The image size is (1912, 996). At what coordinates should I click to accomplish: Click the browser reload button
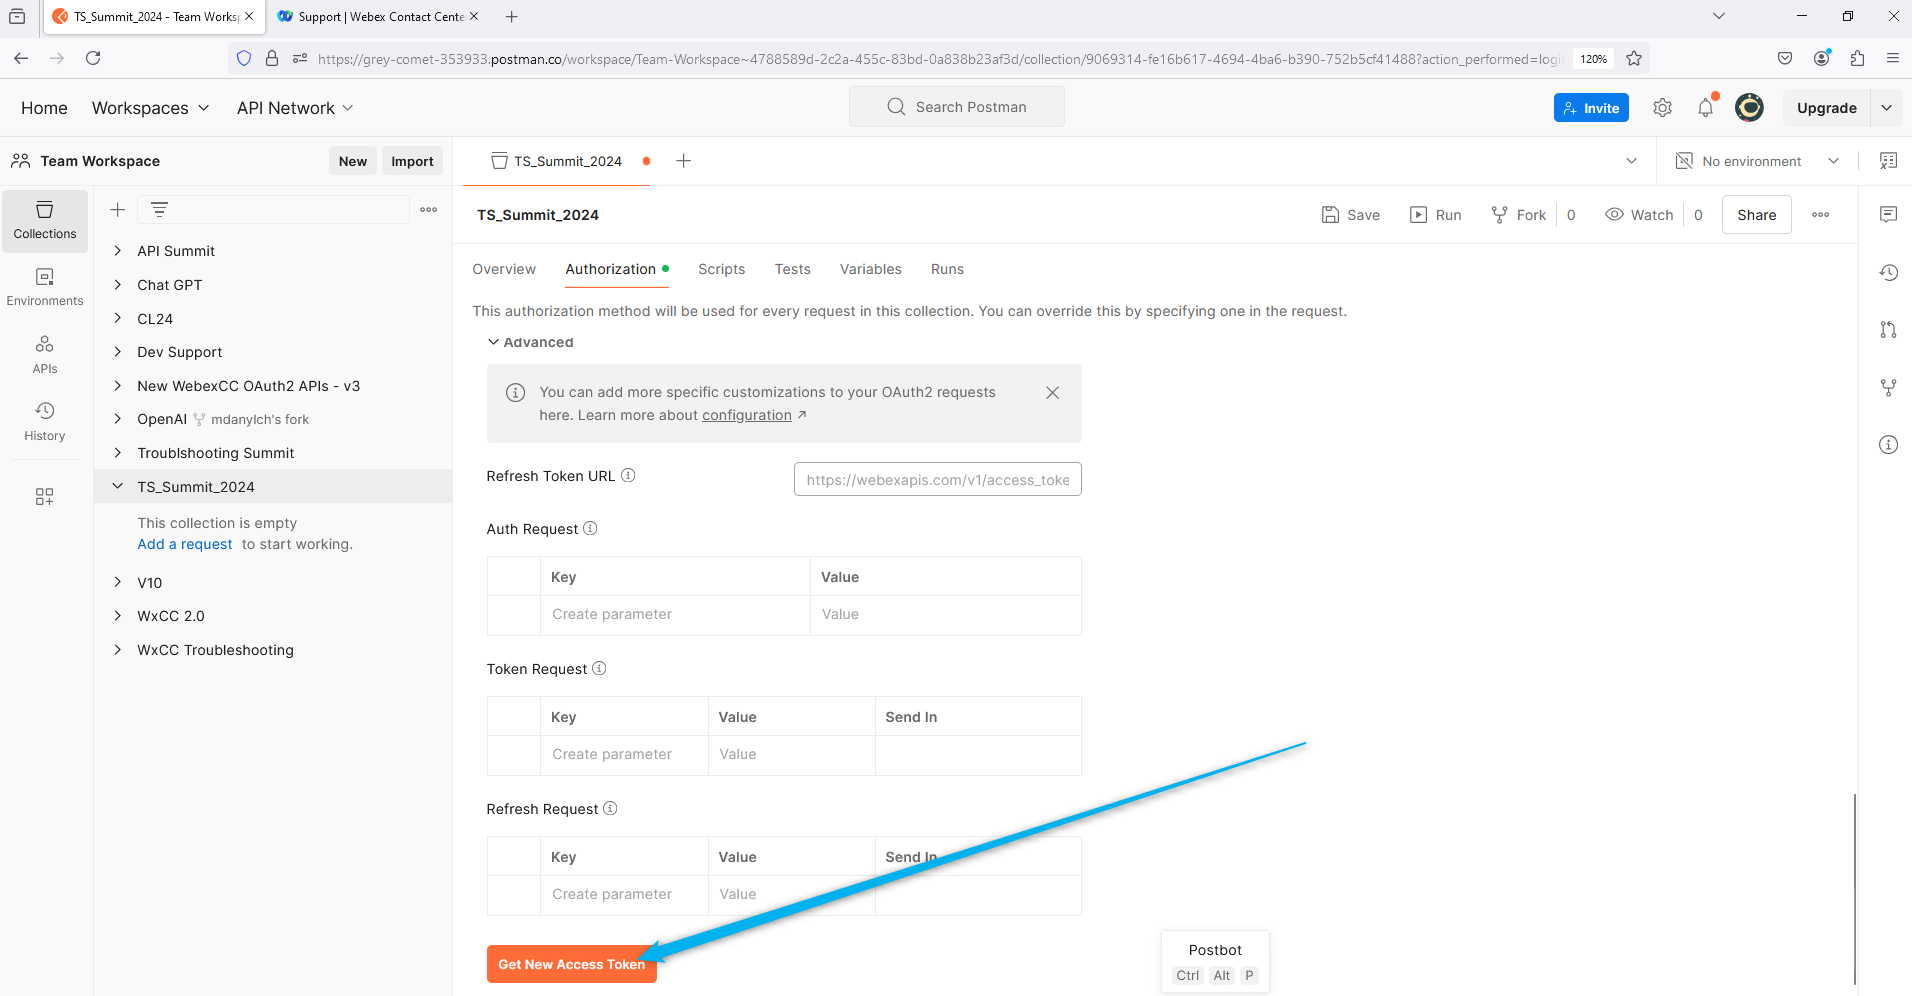(93, 58)
